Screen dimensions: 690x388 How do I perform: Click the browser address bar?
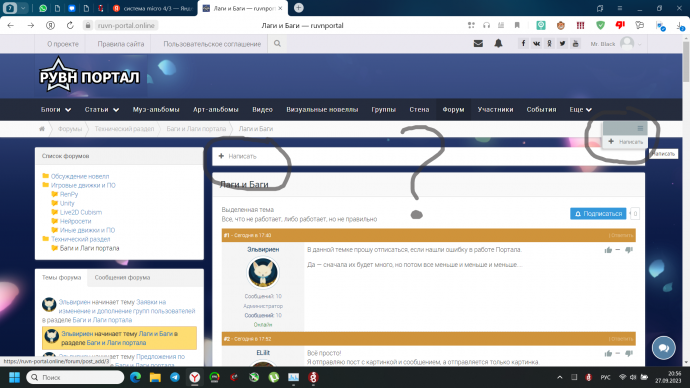click(x=126, y=26)
